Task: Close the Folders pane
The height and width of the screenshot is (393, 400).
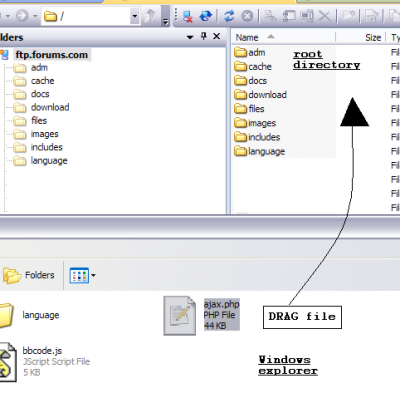Action: point(217,36)
